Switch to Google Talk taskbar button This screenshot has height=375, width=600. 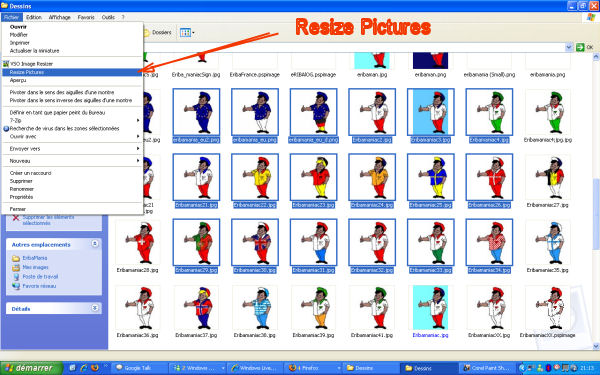point(140,368)
